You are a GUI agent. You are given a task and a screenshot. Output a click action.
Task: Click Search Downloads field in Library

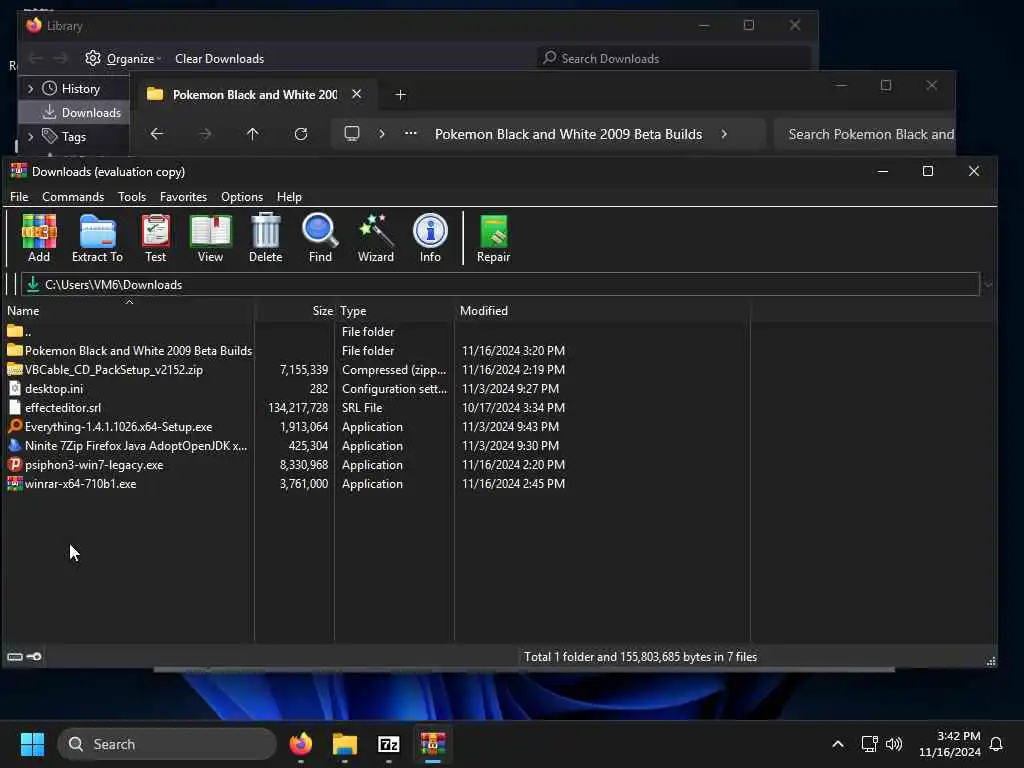coord(674,58)
